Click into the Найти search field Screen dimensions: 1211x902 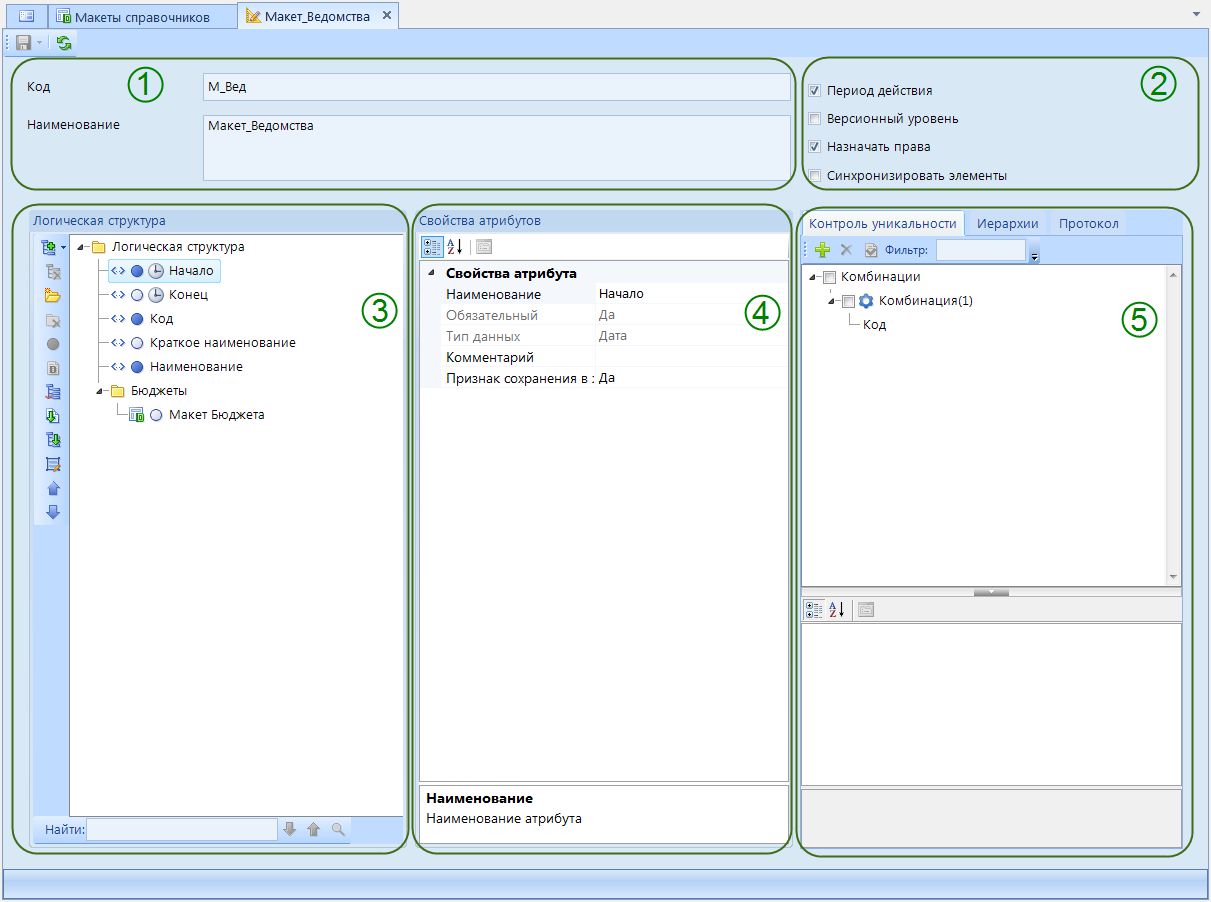click(181, 829)
